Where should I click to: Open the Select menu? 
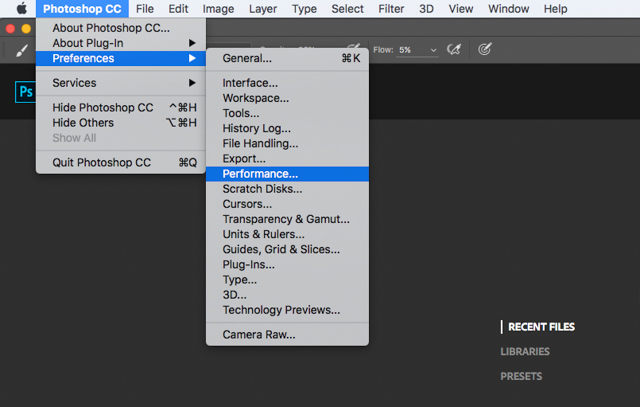coord(347,9)
